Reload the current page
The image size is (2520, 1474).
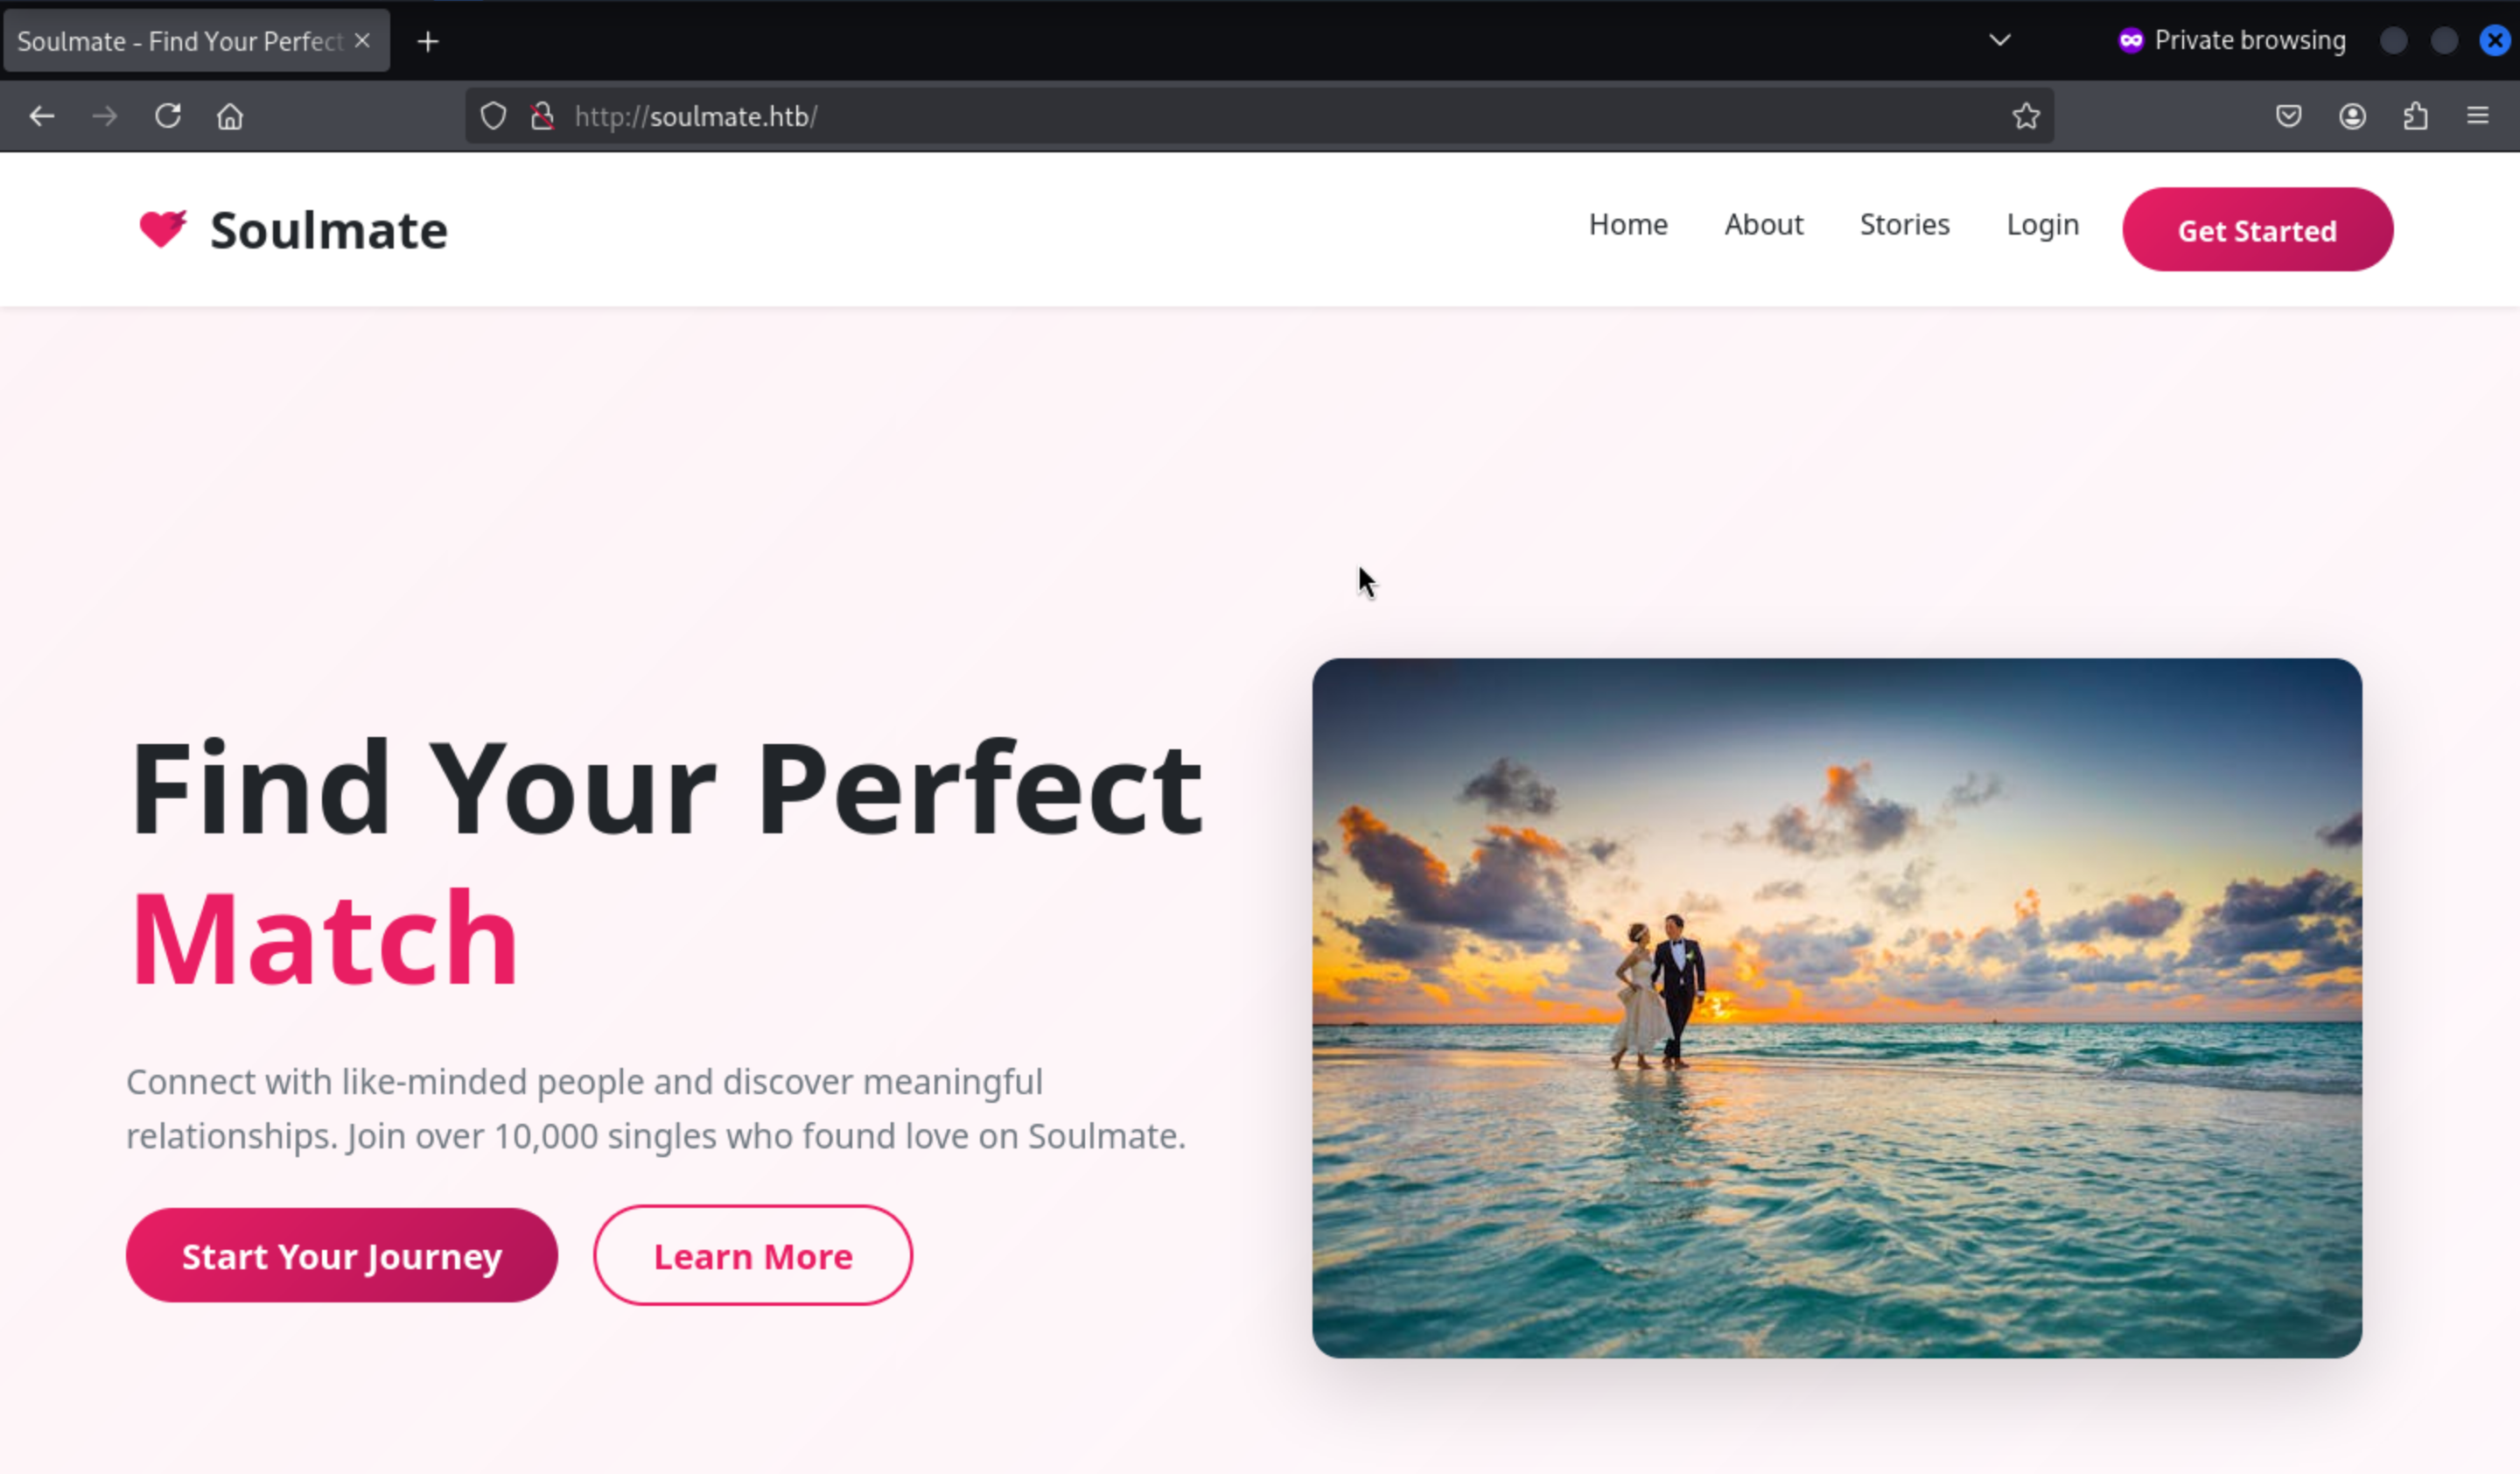pyautogui.click(x=167, y=116)
